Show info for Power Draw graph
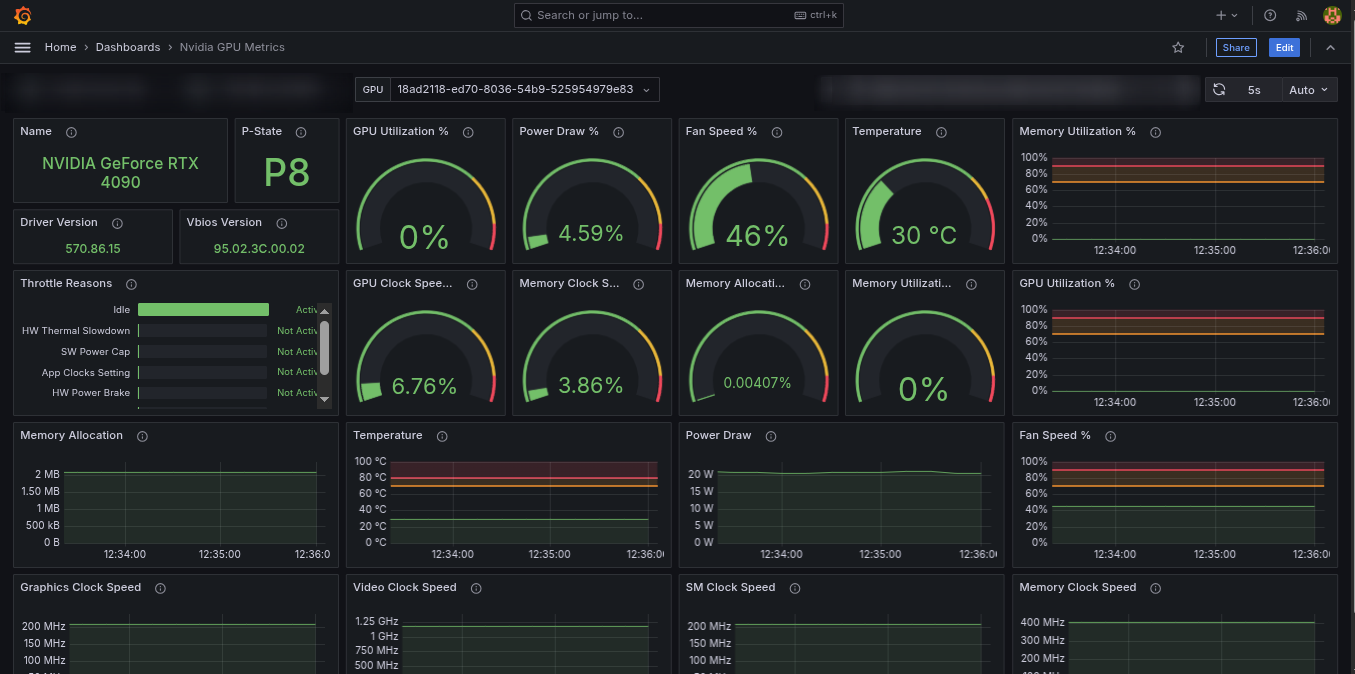Viewport: 1355px width, 674px height. point(770,436)
